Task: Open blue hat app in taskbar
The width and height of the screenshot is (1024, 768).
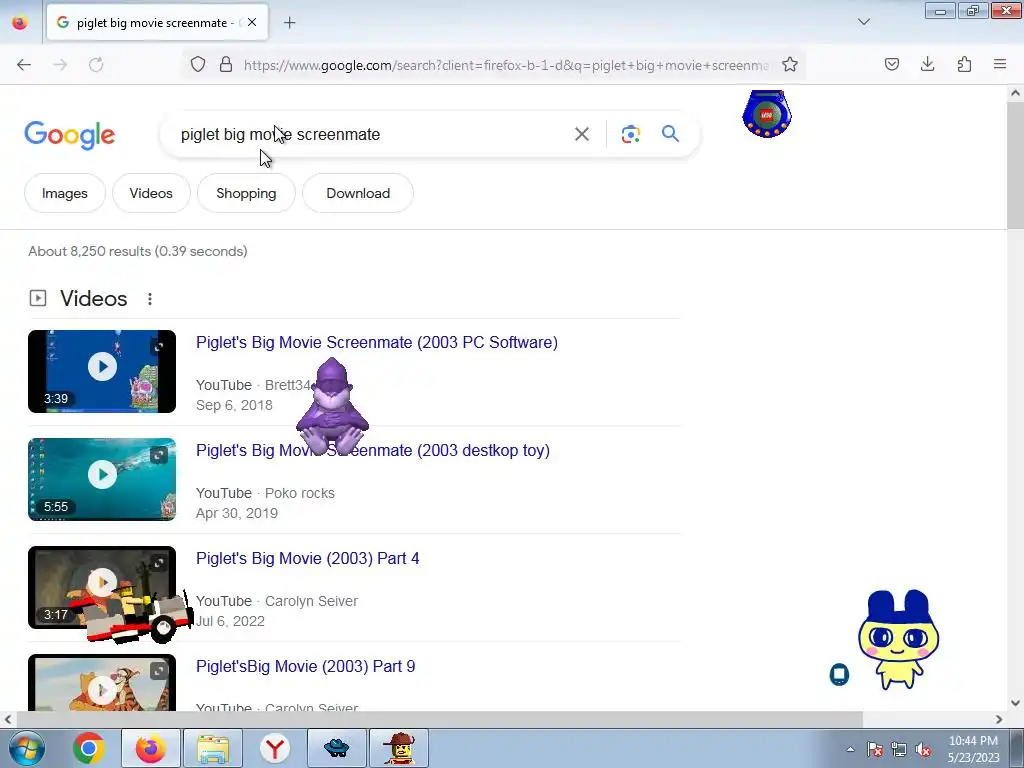Action: (x=337, y=748)
